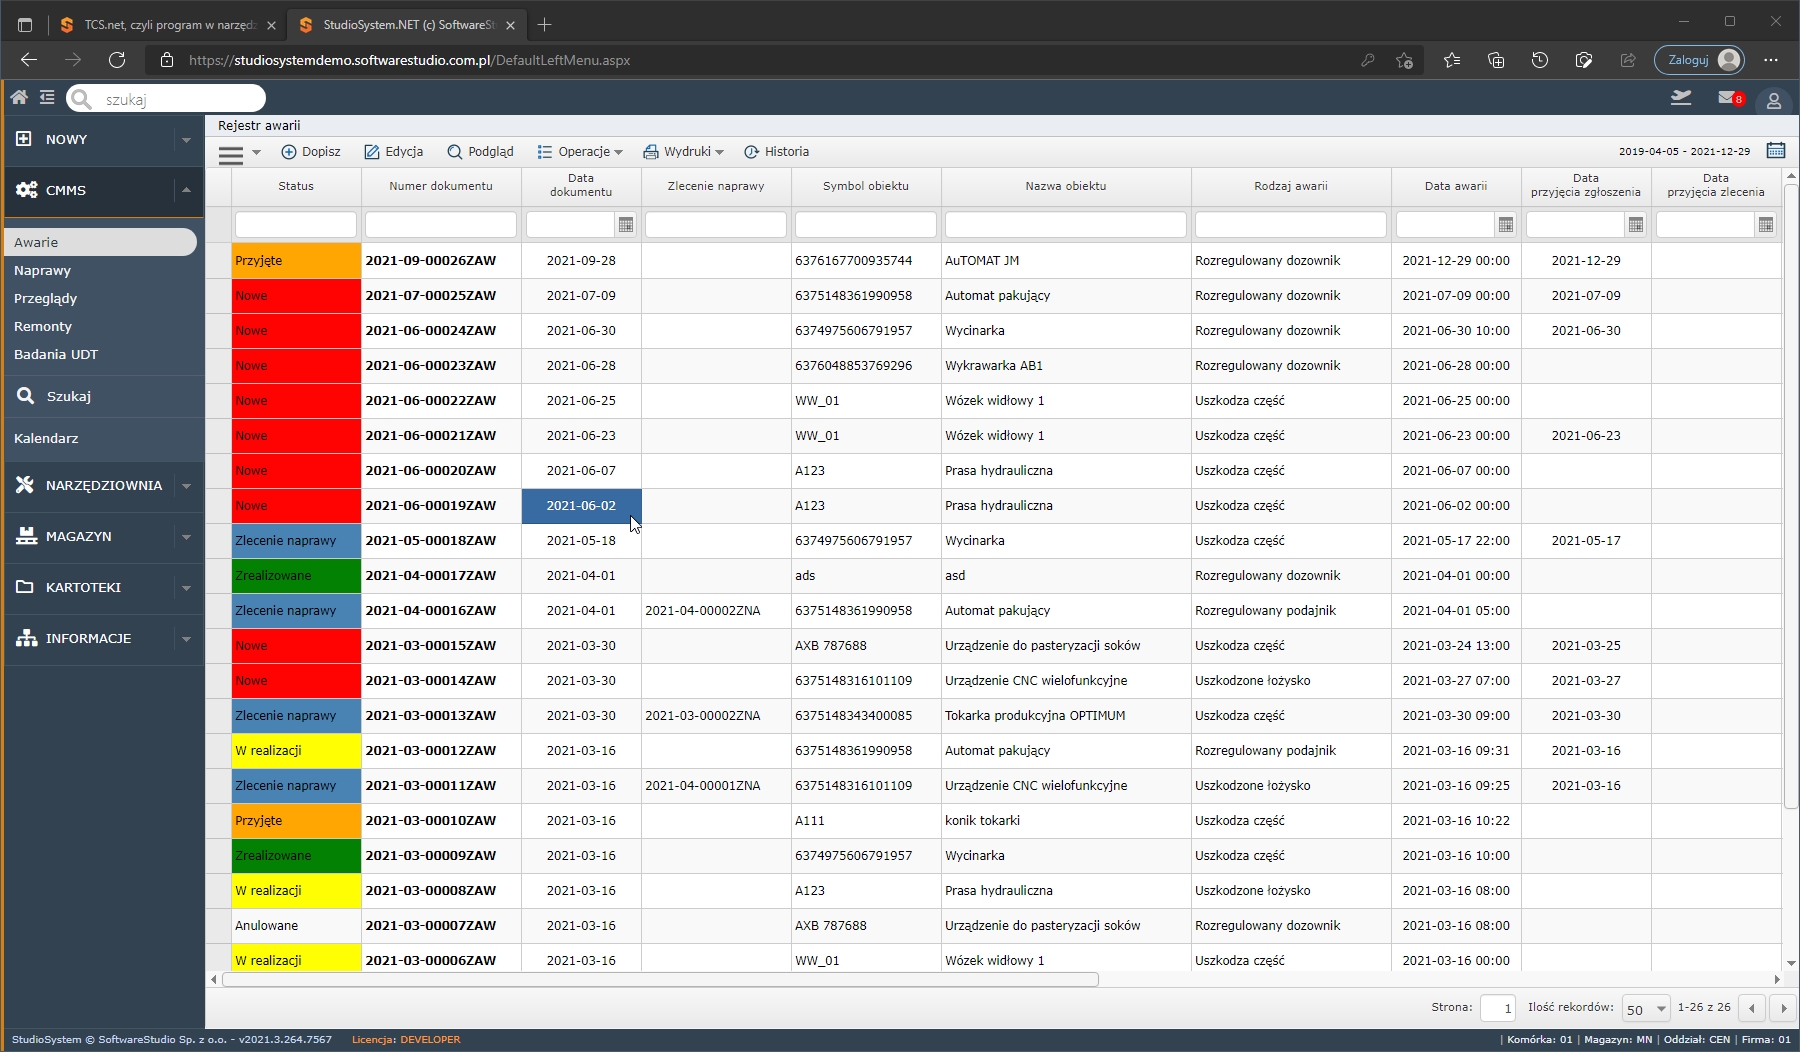
Task: Open the airplane shortcut icon in header
Action: (1681, 97)
